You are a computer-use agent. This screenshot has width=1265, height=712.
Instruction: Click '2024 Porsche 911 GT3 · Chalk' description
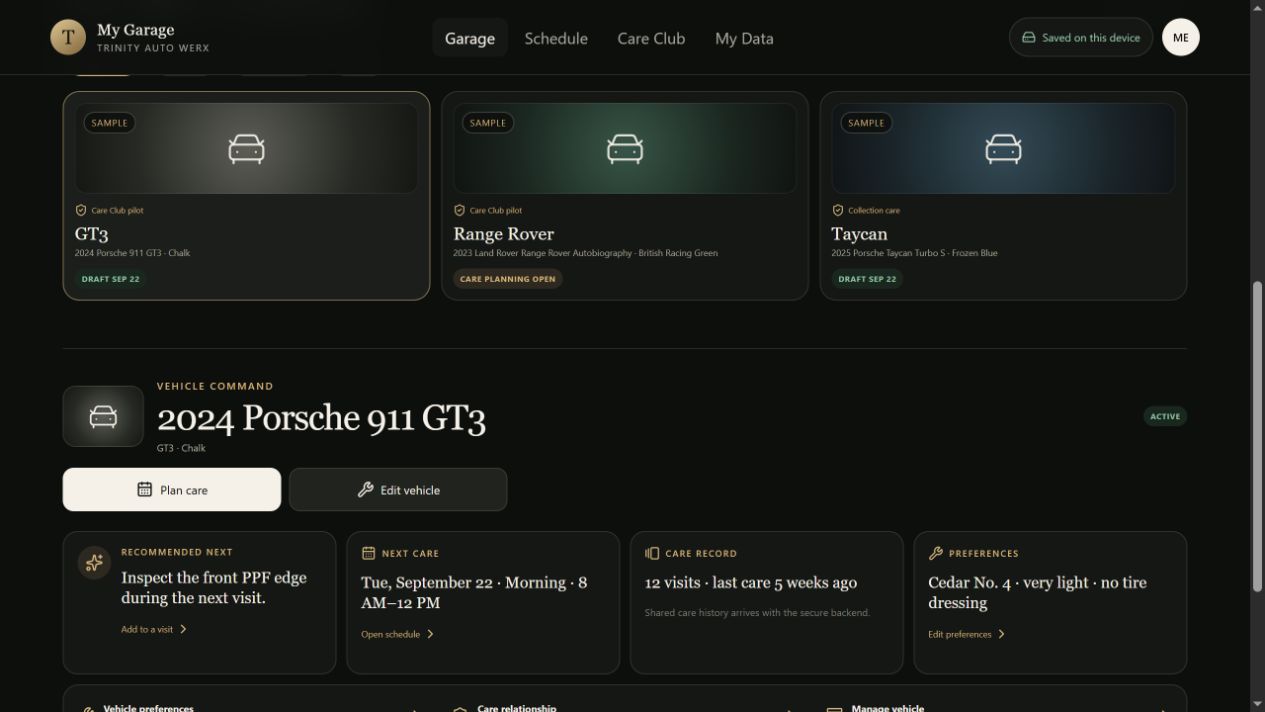[x=132, y=253]
